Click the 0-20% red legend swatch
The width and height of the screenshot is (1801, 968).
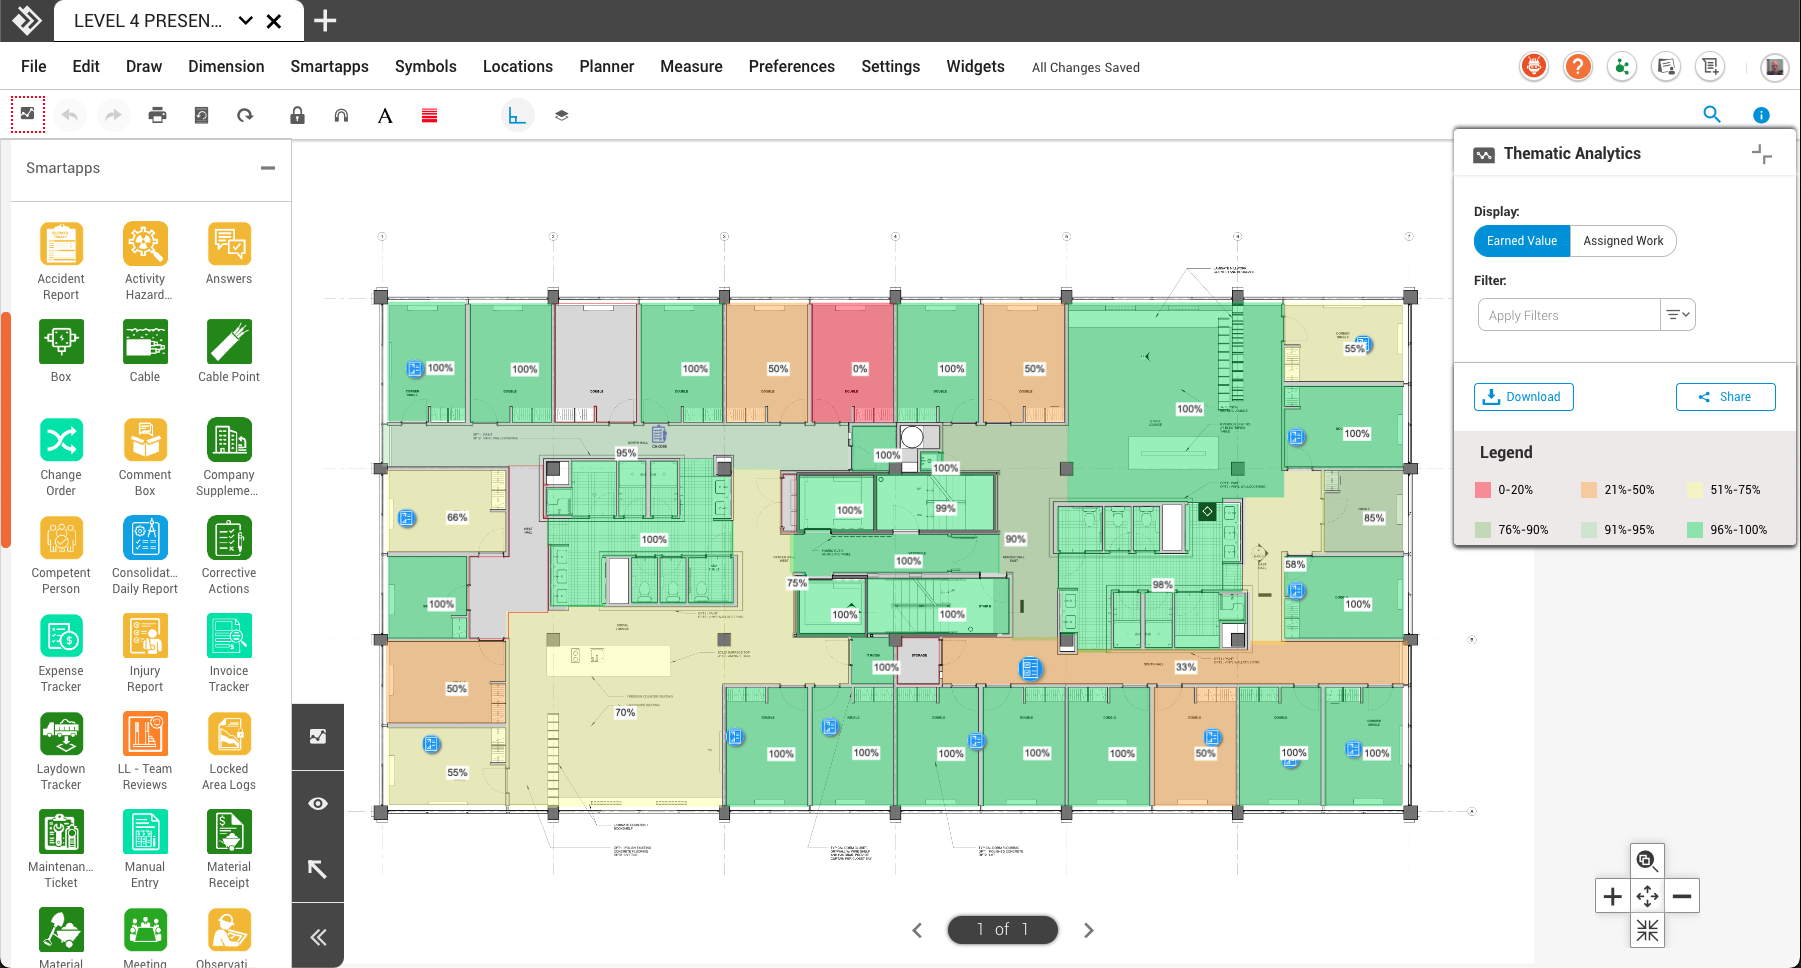(x=1483, y=490)
